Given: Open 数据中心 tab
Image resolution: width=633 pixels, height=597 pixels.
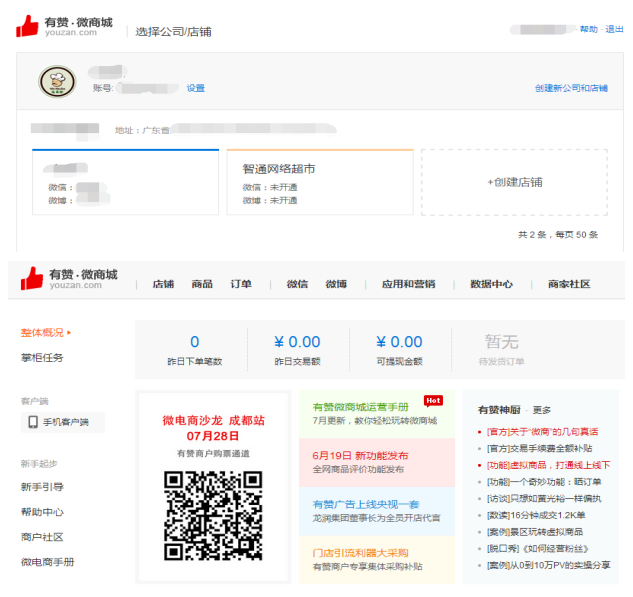Looking at the screenshot, I should [491, 284].
